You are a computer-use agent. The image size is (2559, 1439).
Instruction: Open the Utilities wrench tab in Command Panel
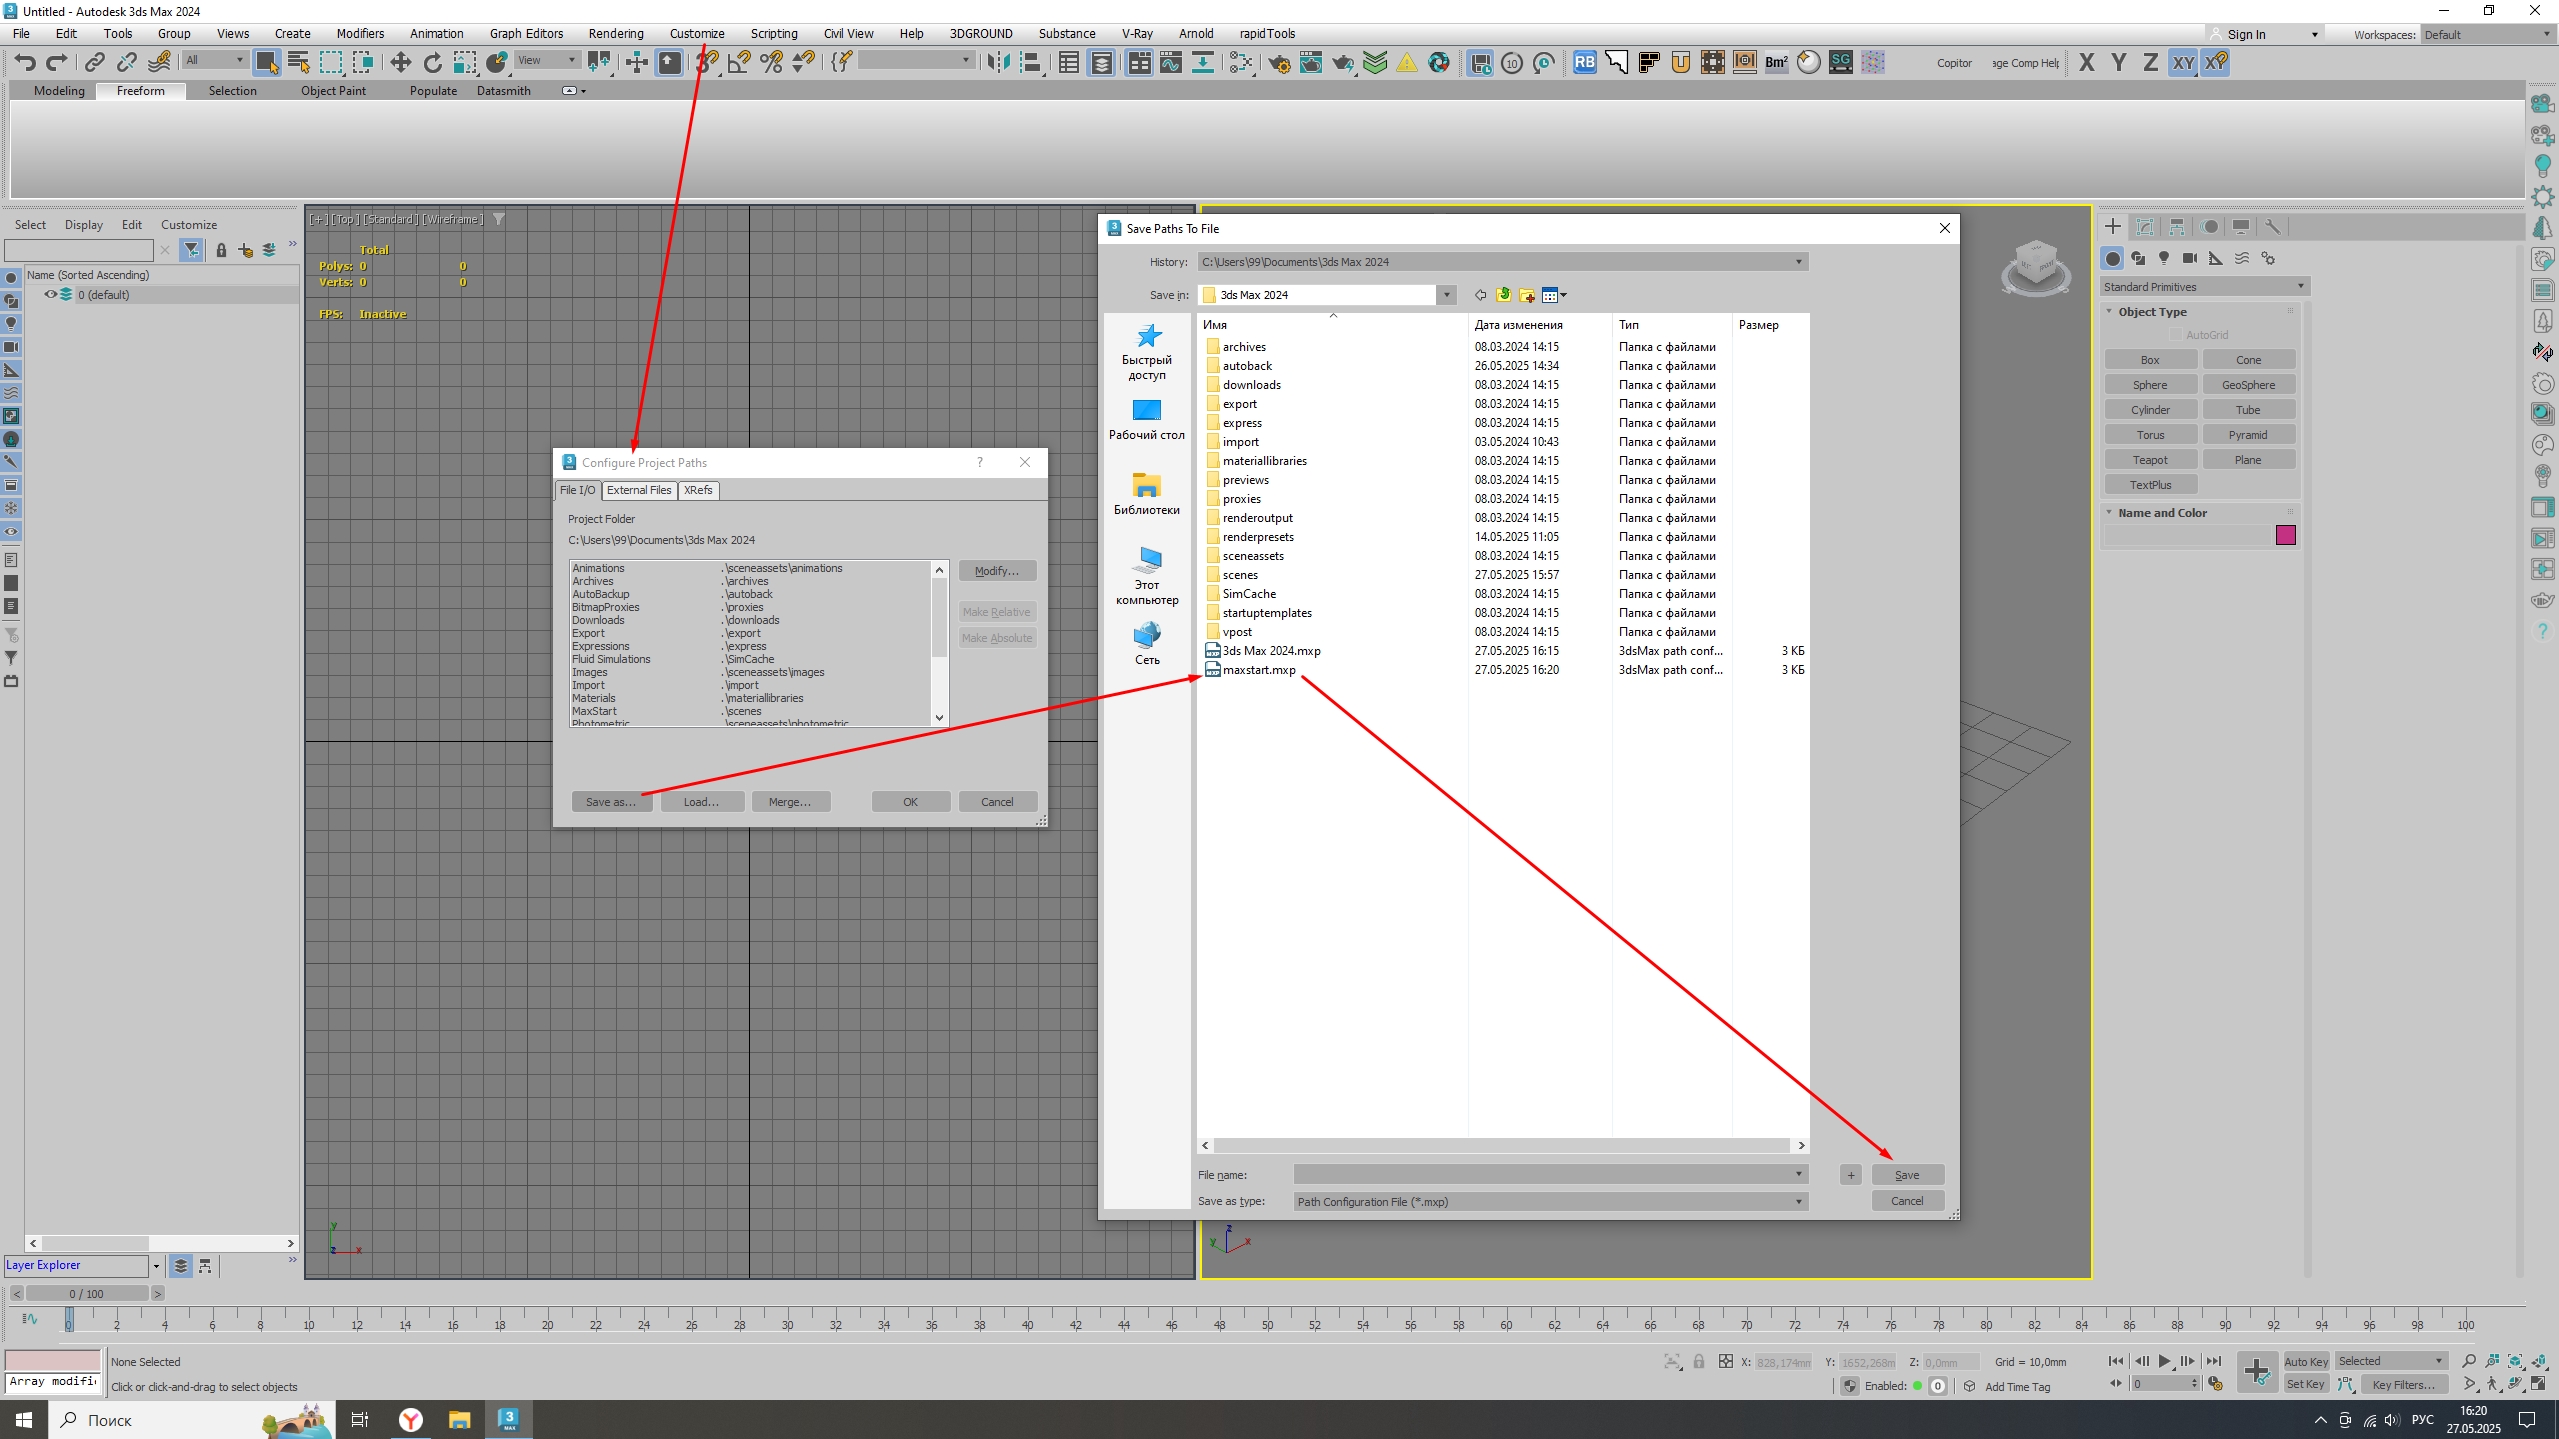[x=2273, y=227]
